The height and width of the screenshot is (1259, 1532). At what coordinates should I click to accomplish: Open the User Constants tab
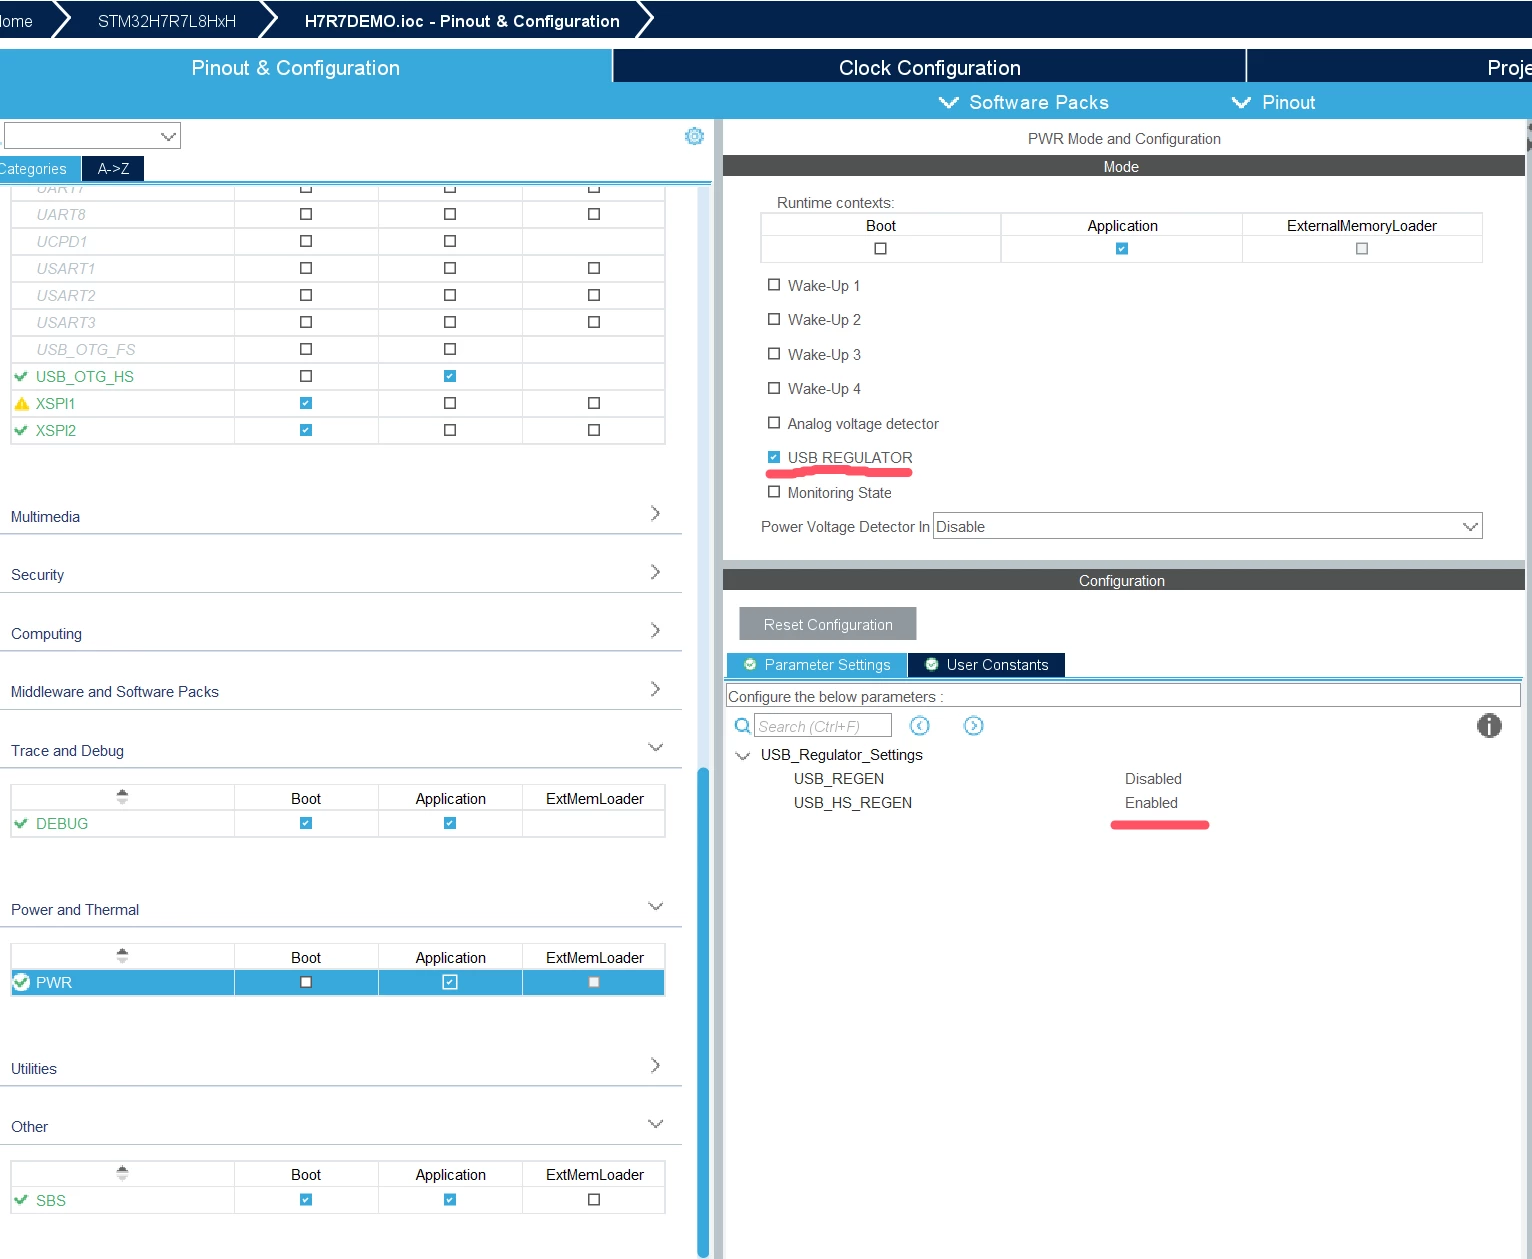coord(987,665)
